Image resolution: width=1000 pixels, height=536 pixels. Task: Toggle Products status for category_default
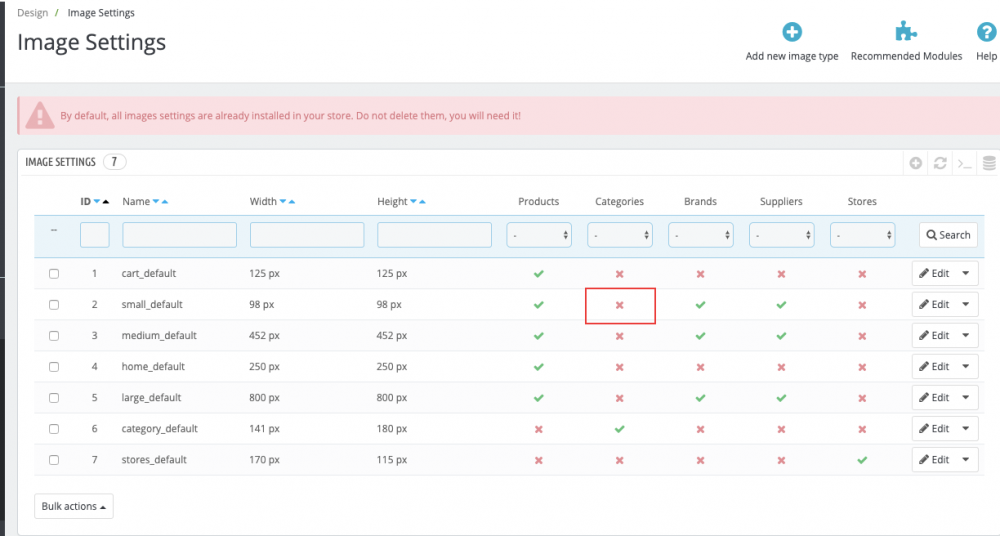[x=539, y=429]
